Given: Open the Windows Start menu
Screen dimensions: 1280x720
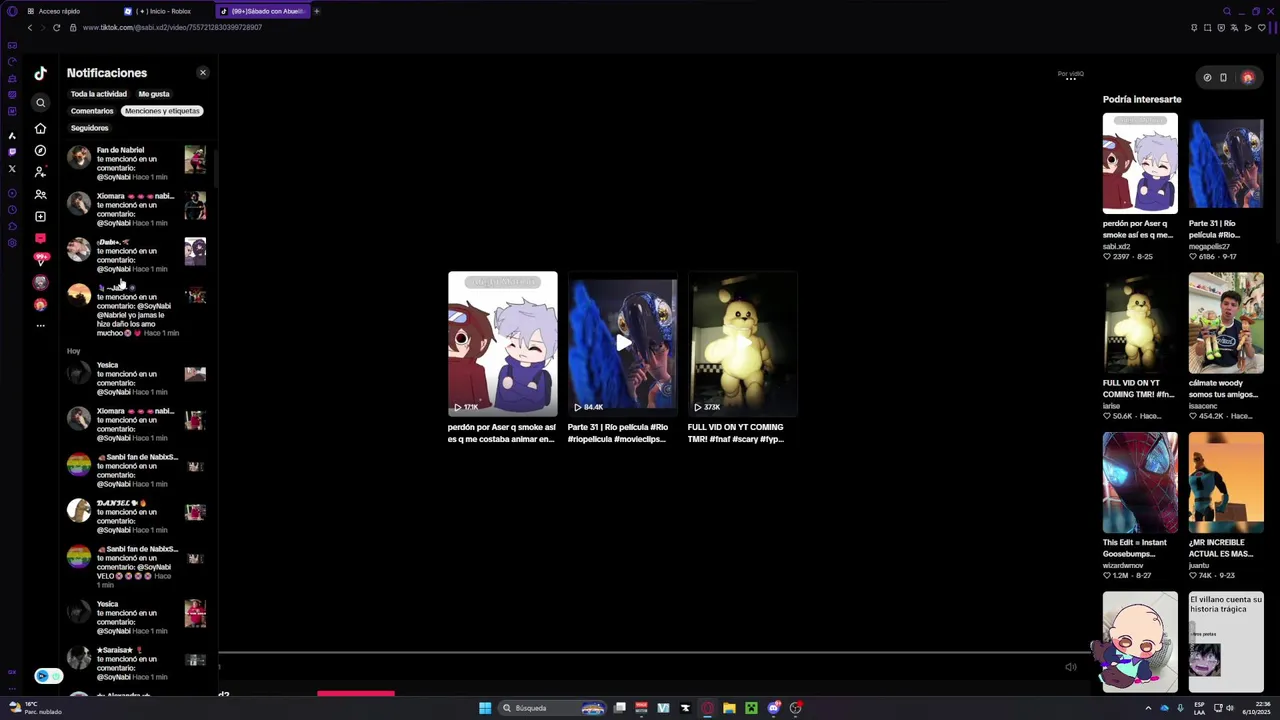Looking at the screenshot, I should pos(485,708).
